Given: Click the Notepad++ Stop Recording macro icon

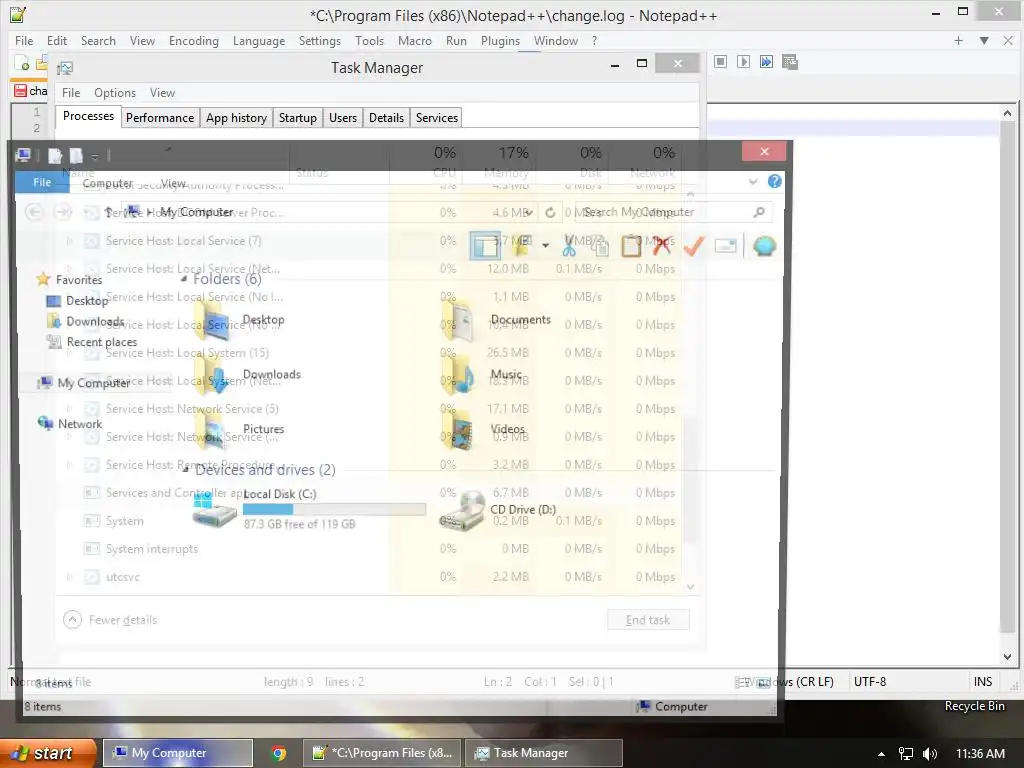Looking at the screenshot, I should click(x=720, y=61).
